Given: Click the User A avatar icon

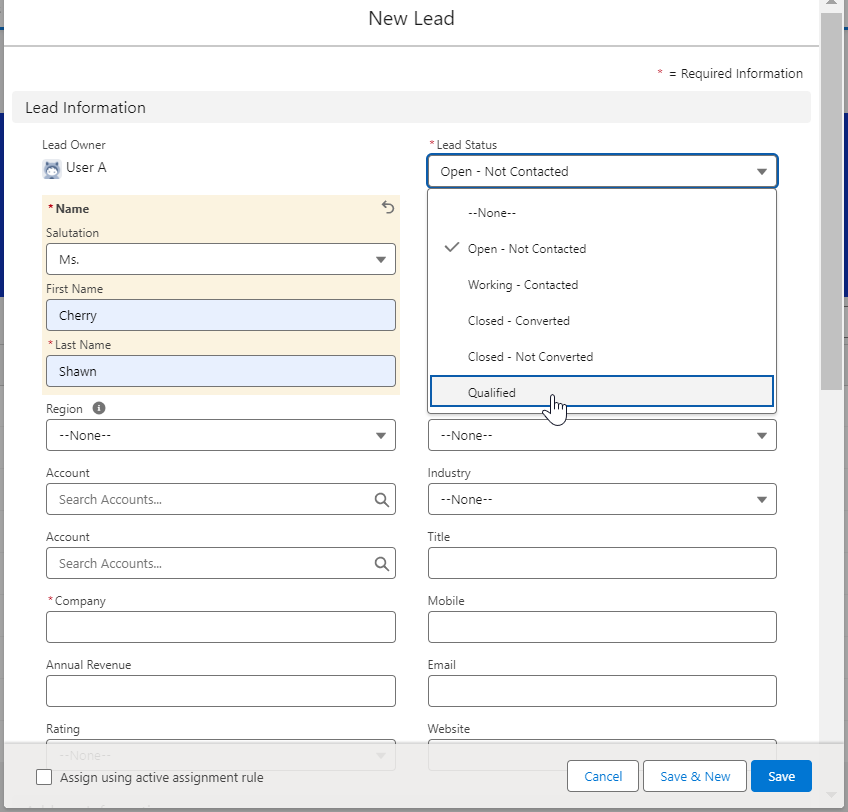Looking at the screenshot, I should click(52, 169).
